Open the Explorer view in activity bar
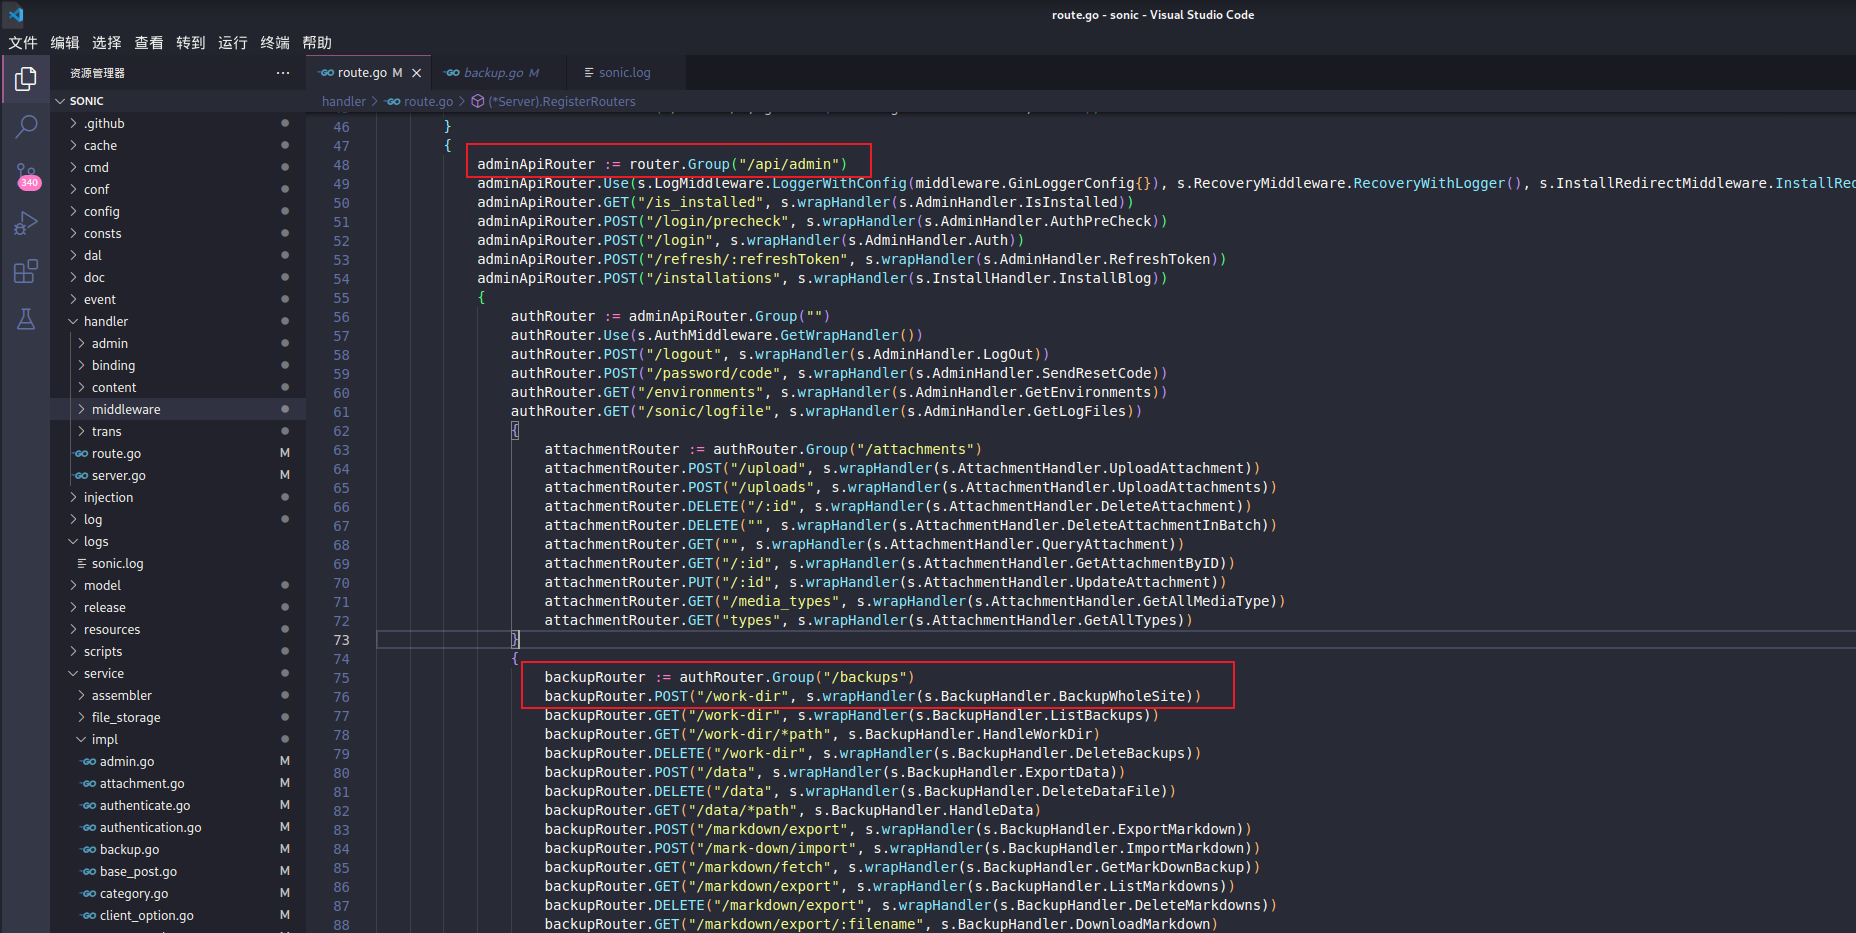The image size is (1856, 933). (26, 79)
